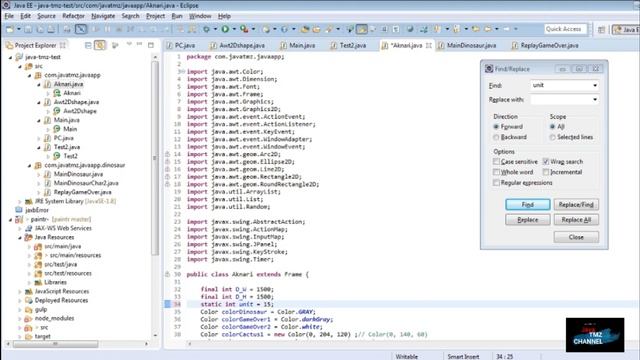Select All scope radio button
The height and width of the screenshot is (360, 640).
(x=553, y=127)
